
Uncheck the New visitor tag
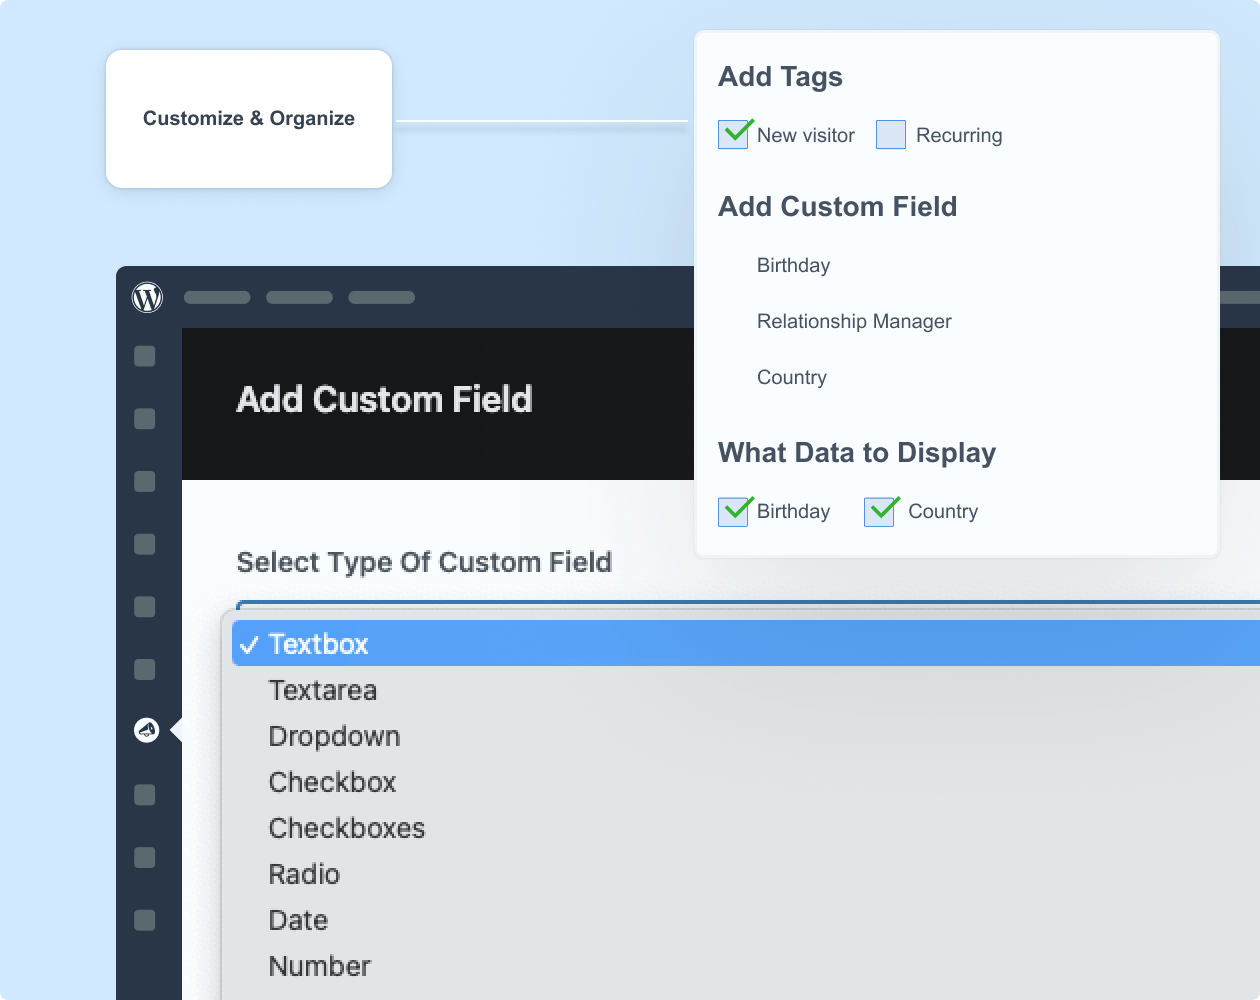pos(733,134)
